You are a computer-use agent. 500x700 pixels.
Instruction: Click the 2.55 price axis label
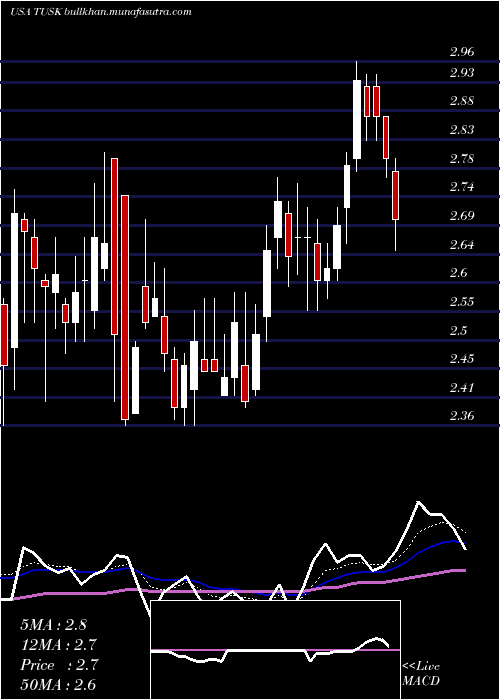(x=462, y=301)
